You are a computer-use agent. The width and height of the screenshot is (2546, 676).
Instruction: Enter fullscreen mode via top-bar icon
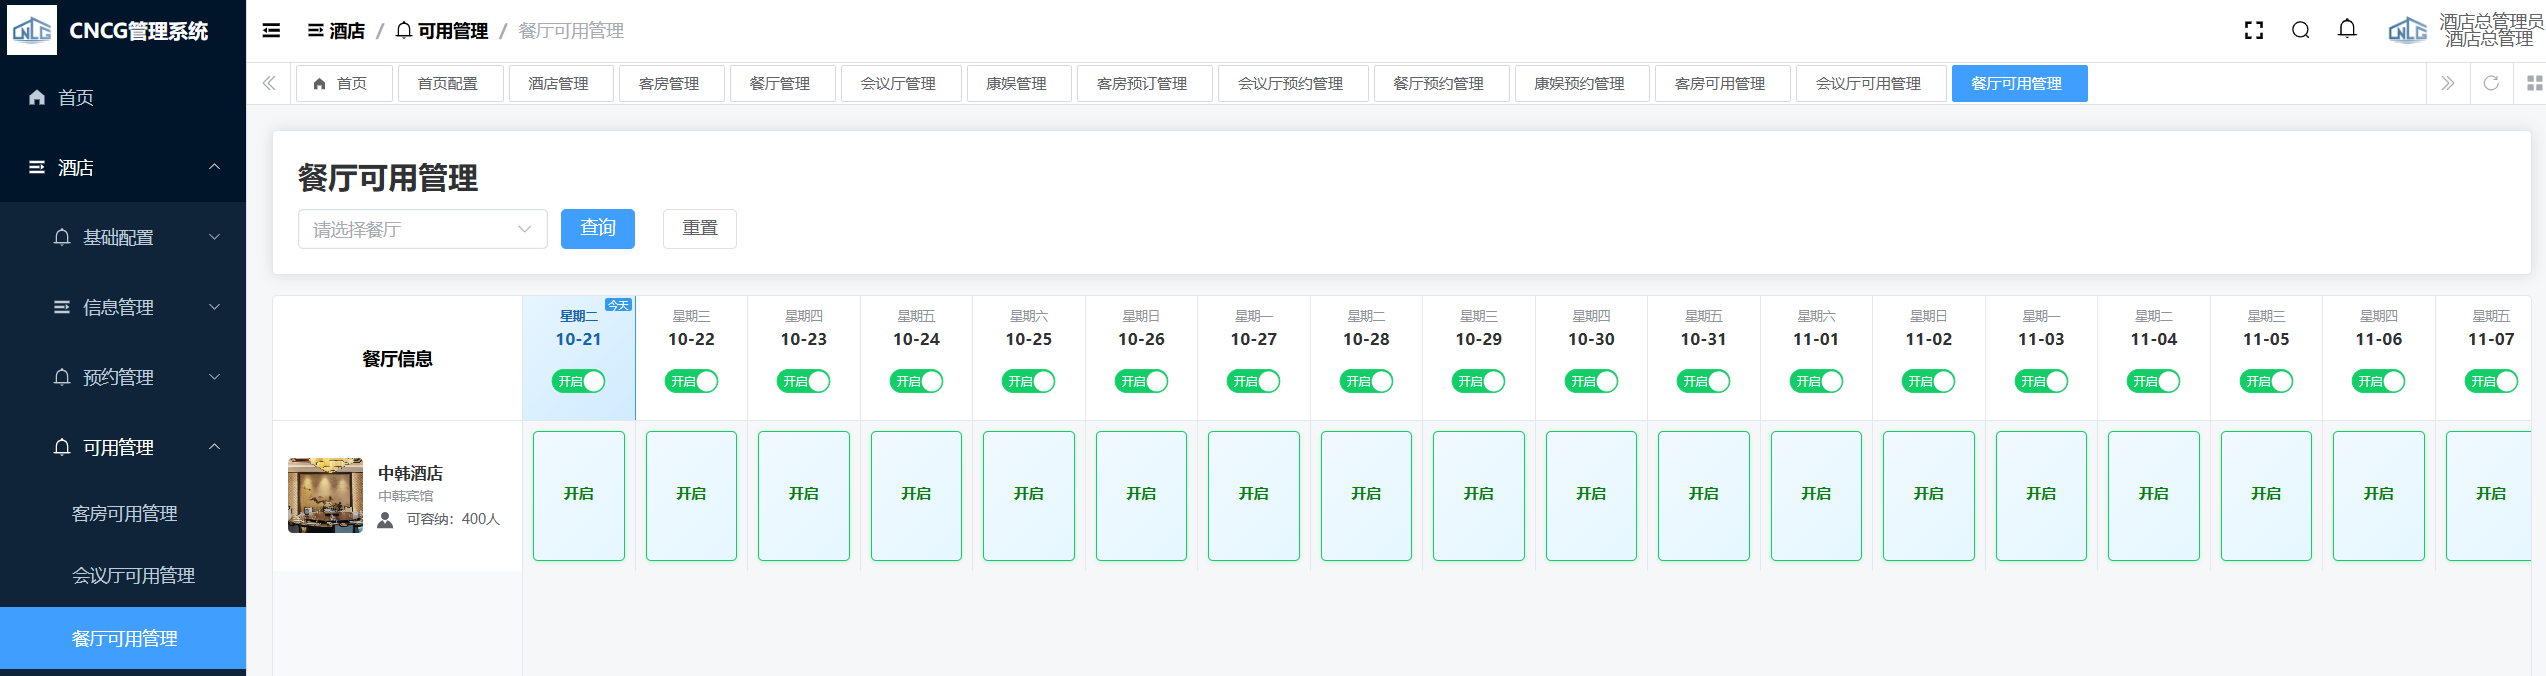coord(2253,31)
